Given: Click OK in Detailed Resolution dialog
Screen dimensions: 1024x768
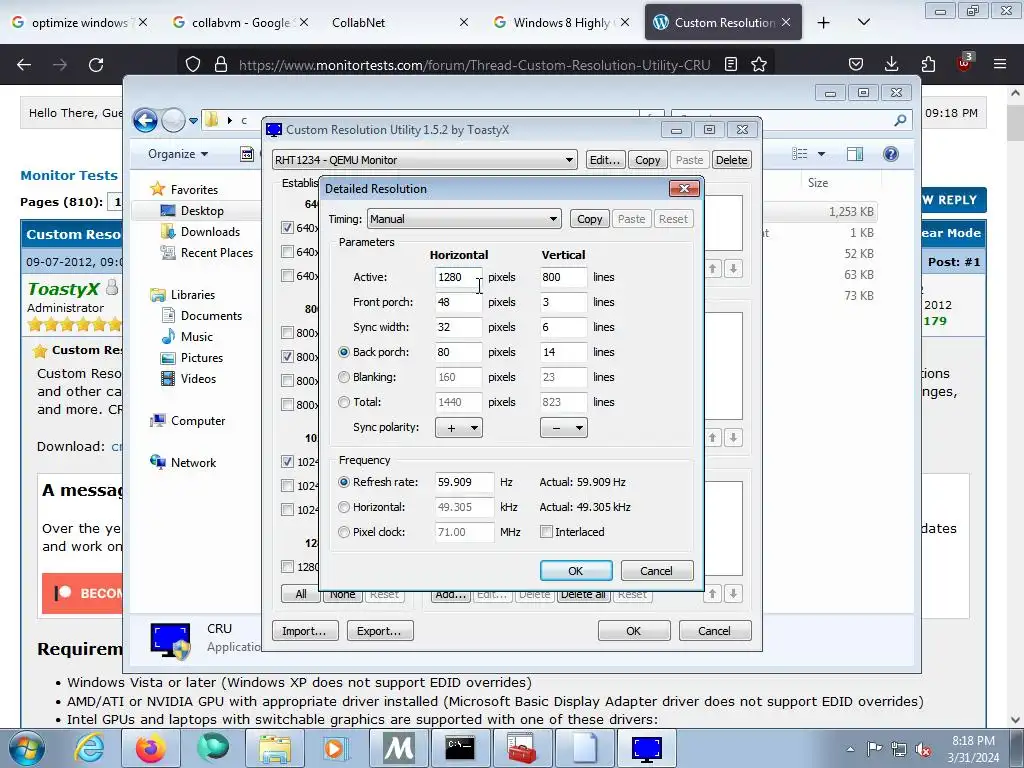Looking at the screenshot, I should 576,571.
